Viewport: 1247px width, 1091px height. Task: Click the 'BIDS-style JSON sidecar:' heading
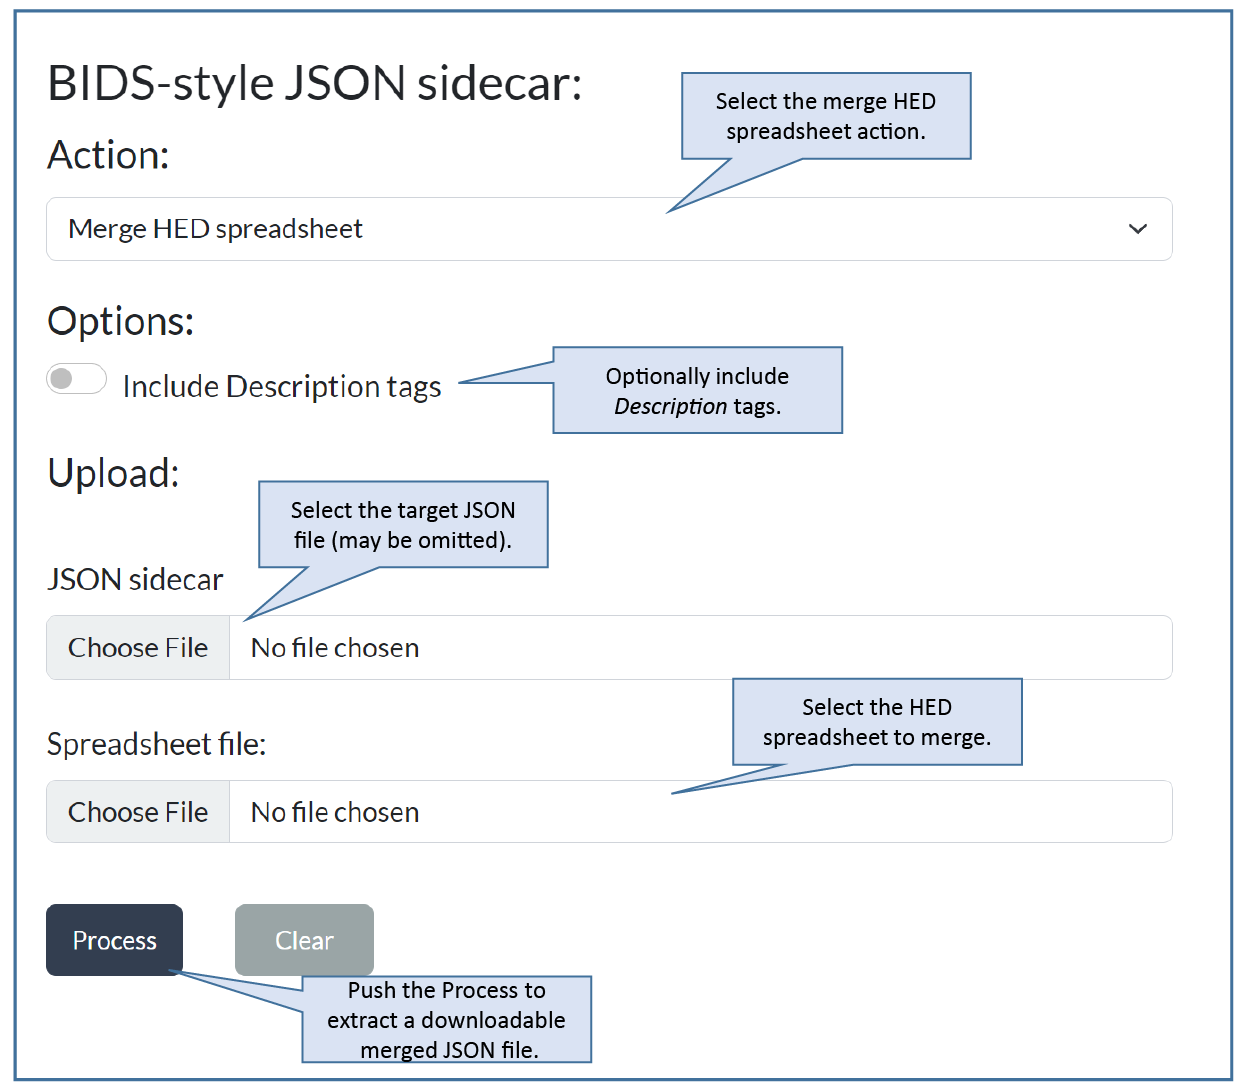[314, 83]
